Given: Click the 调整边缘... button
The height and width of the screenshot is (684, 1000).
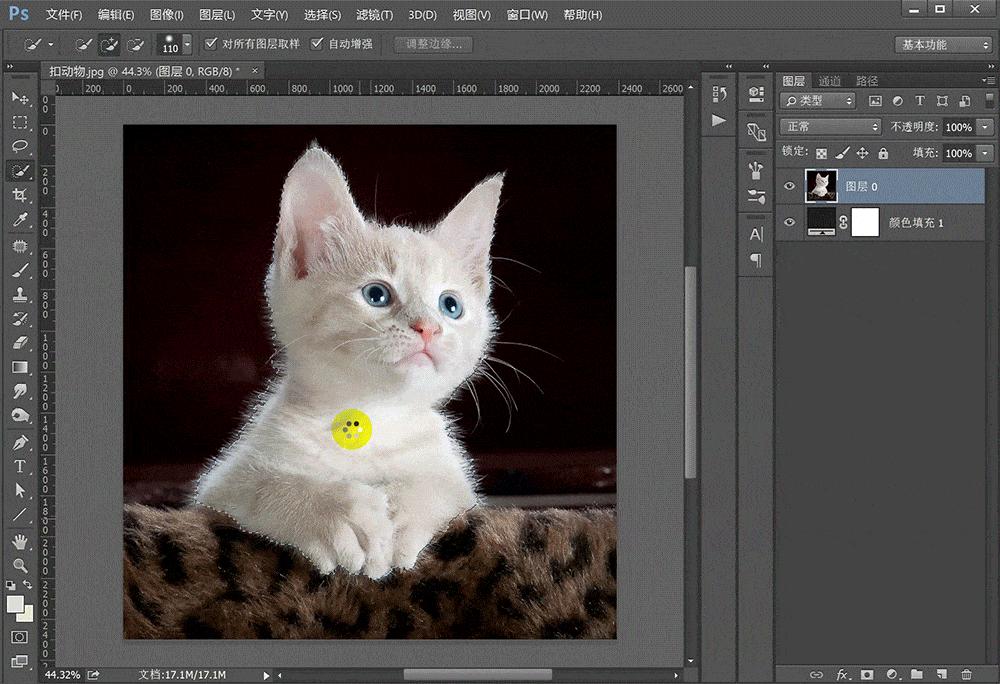Looking at the screenshot, I should (x=433, y=45).
